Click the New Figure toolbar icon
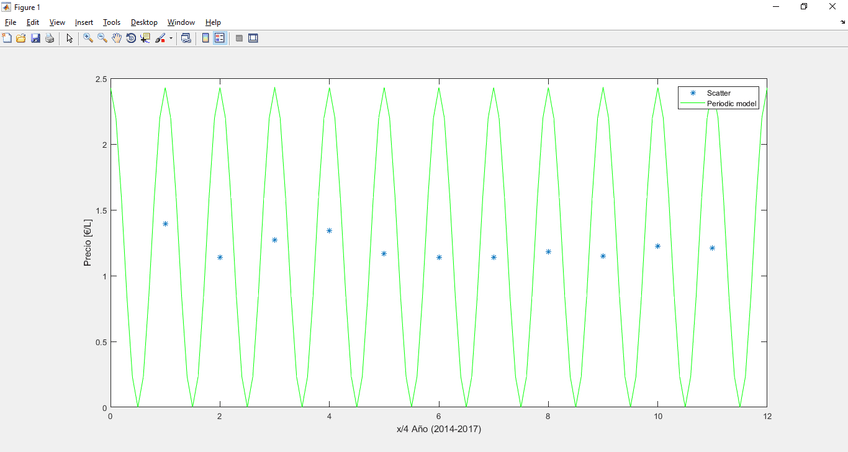 tap(7, 39)
